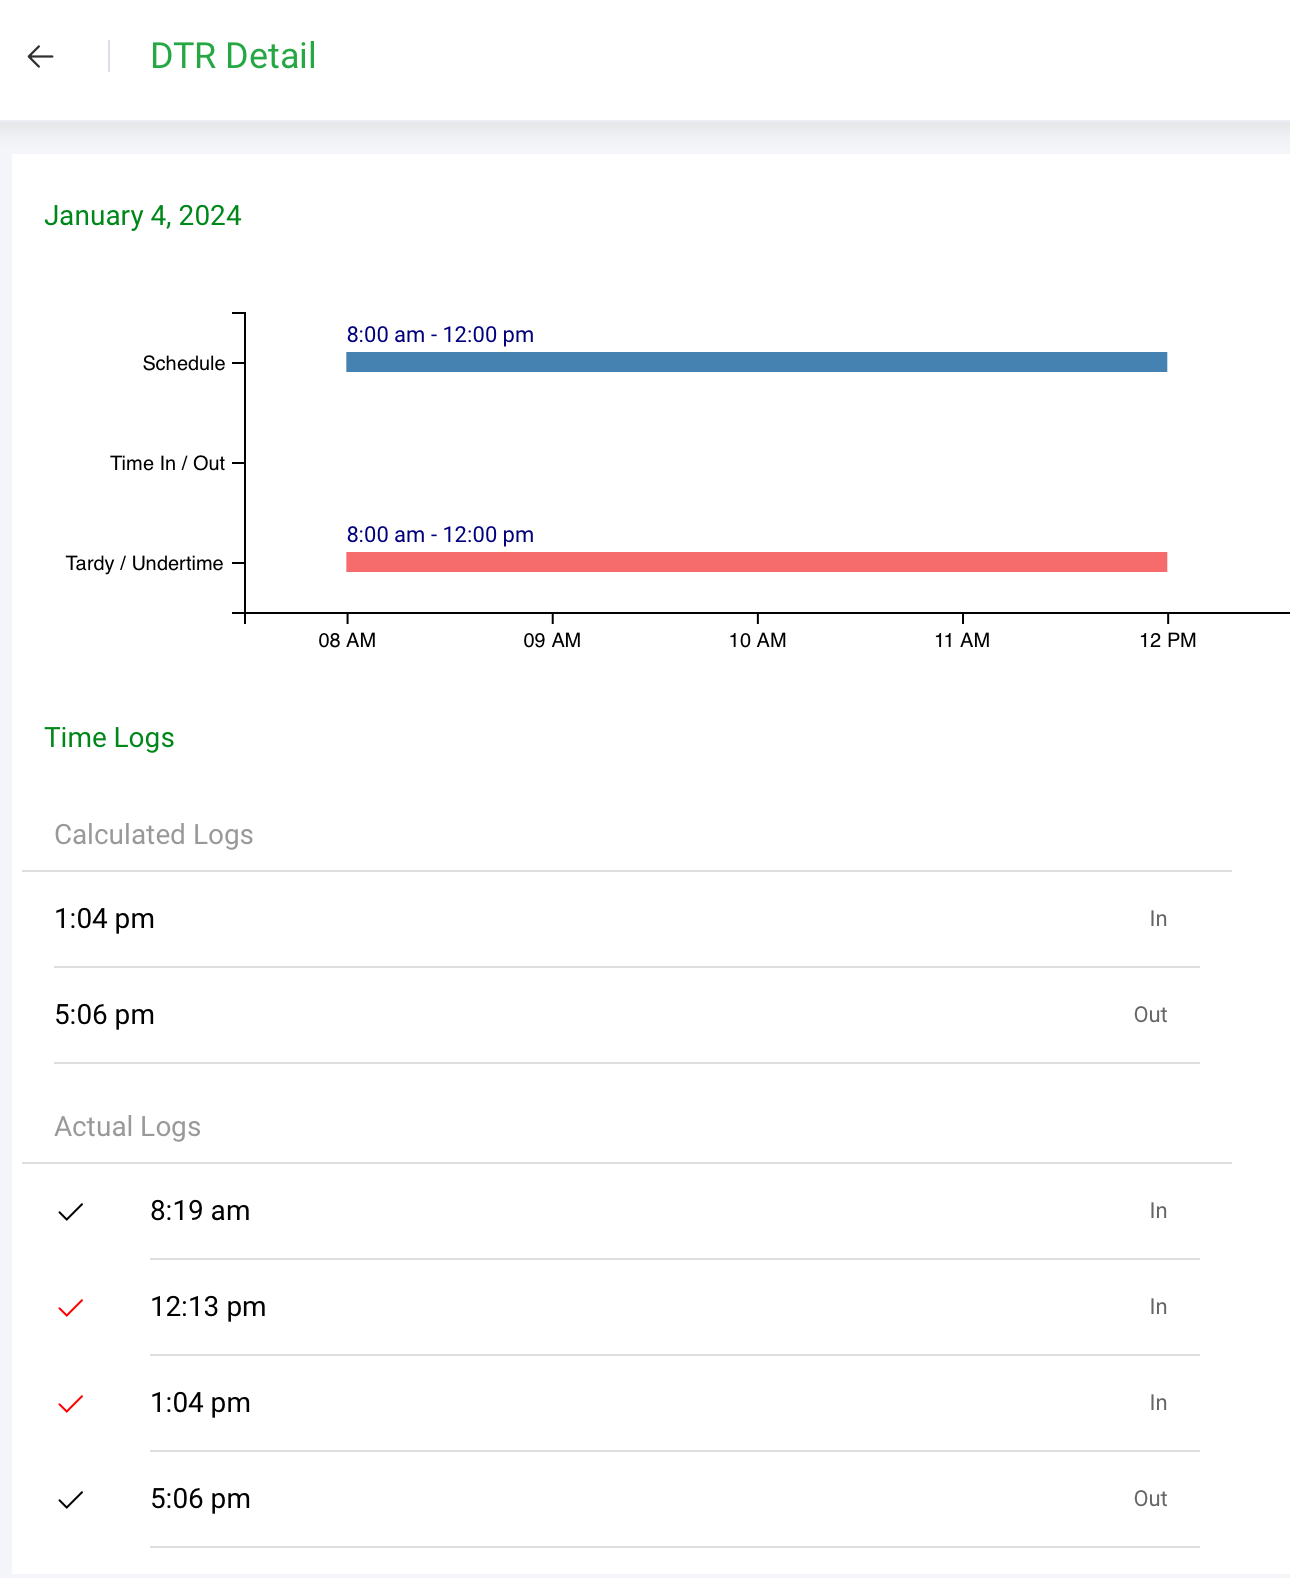Click the red checkmark beside 1:04 pm actual log

70,1404
